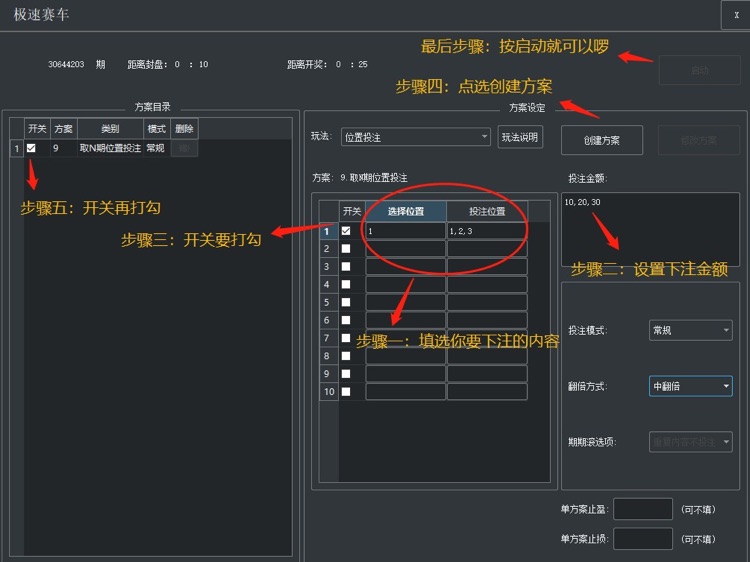
Task: Toggle the checkbox for scheme 9 in 方案目录
Action: coord(31,148)
